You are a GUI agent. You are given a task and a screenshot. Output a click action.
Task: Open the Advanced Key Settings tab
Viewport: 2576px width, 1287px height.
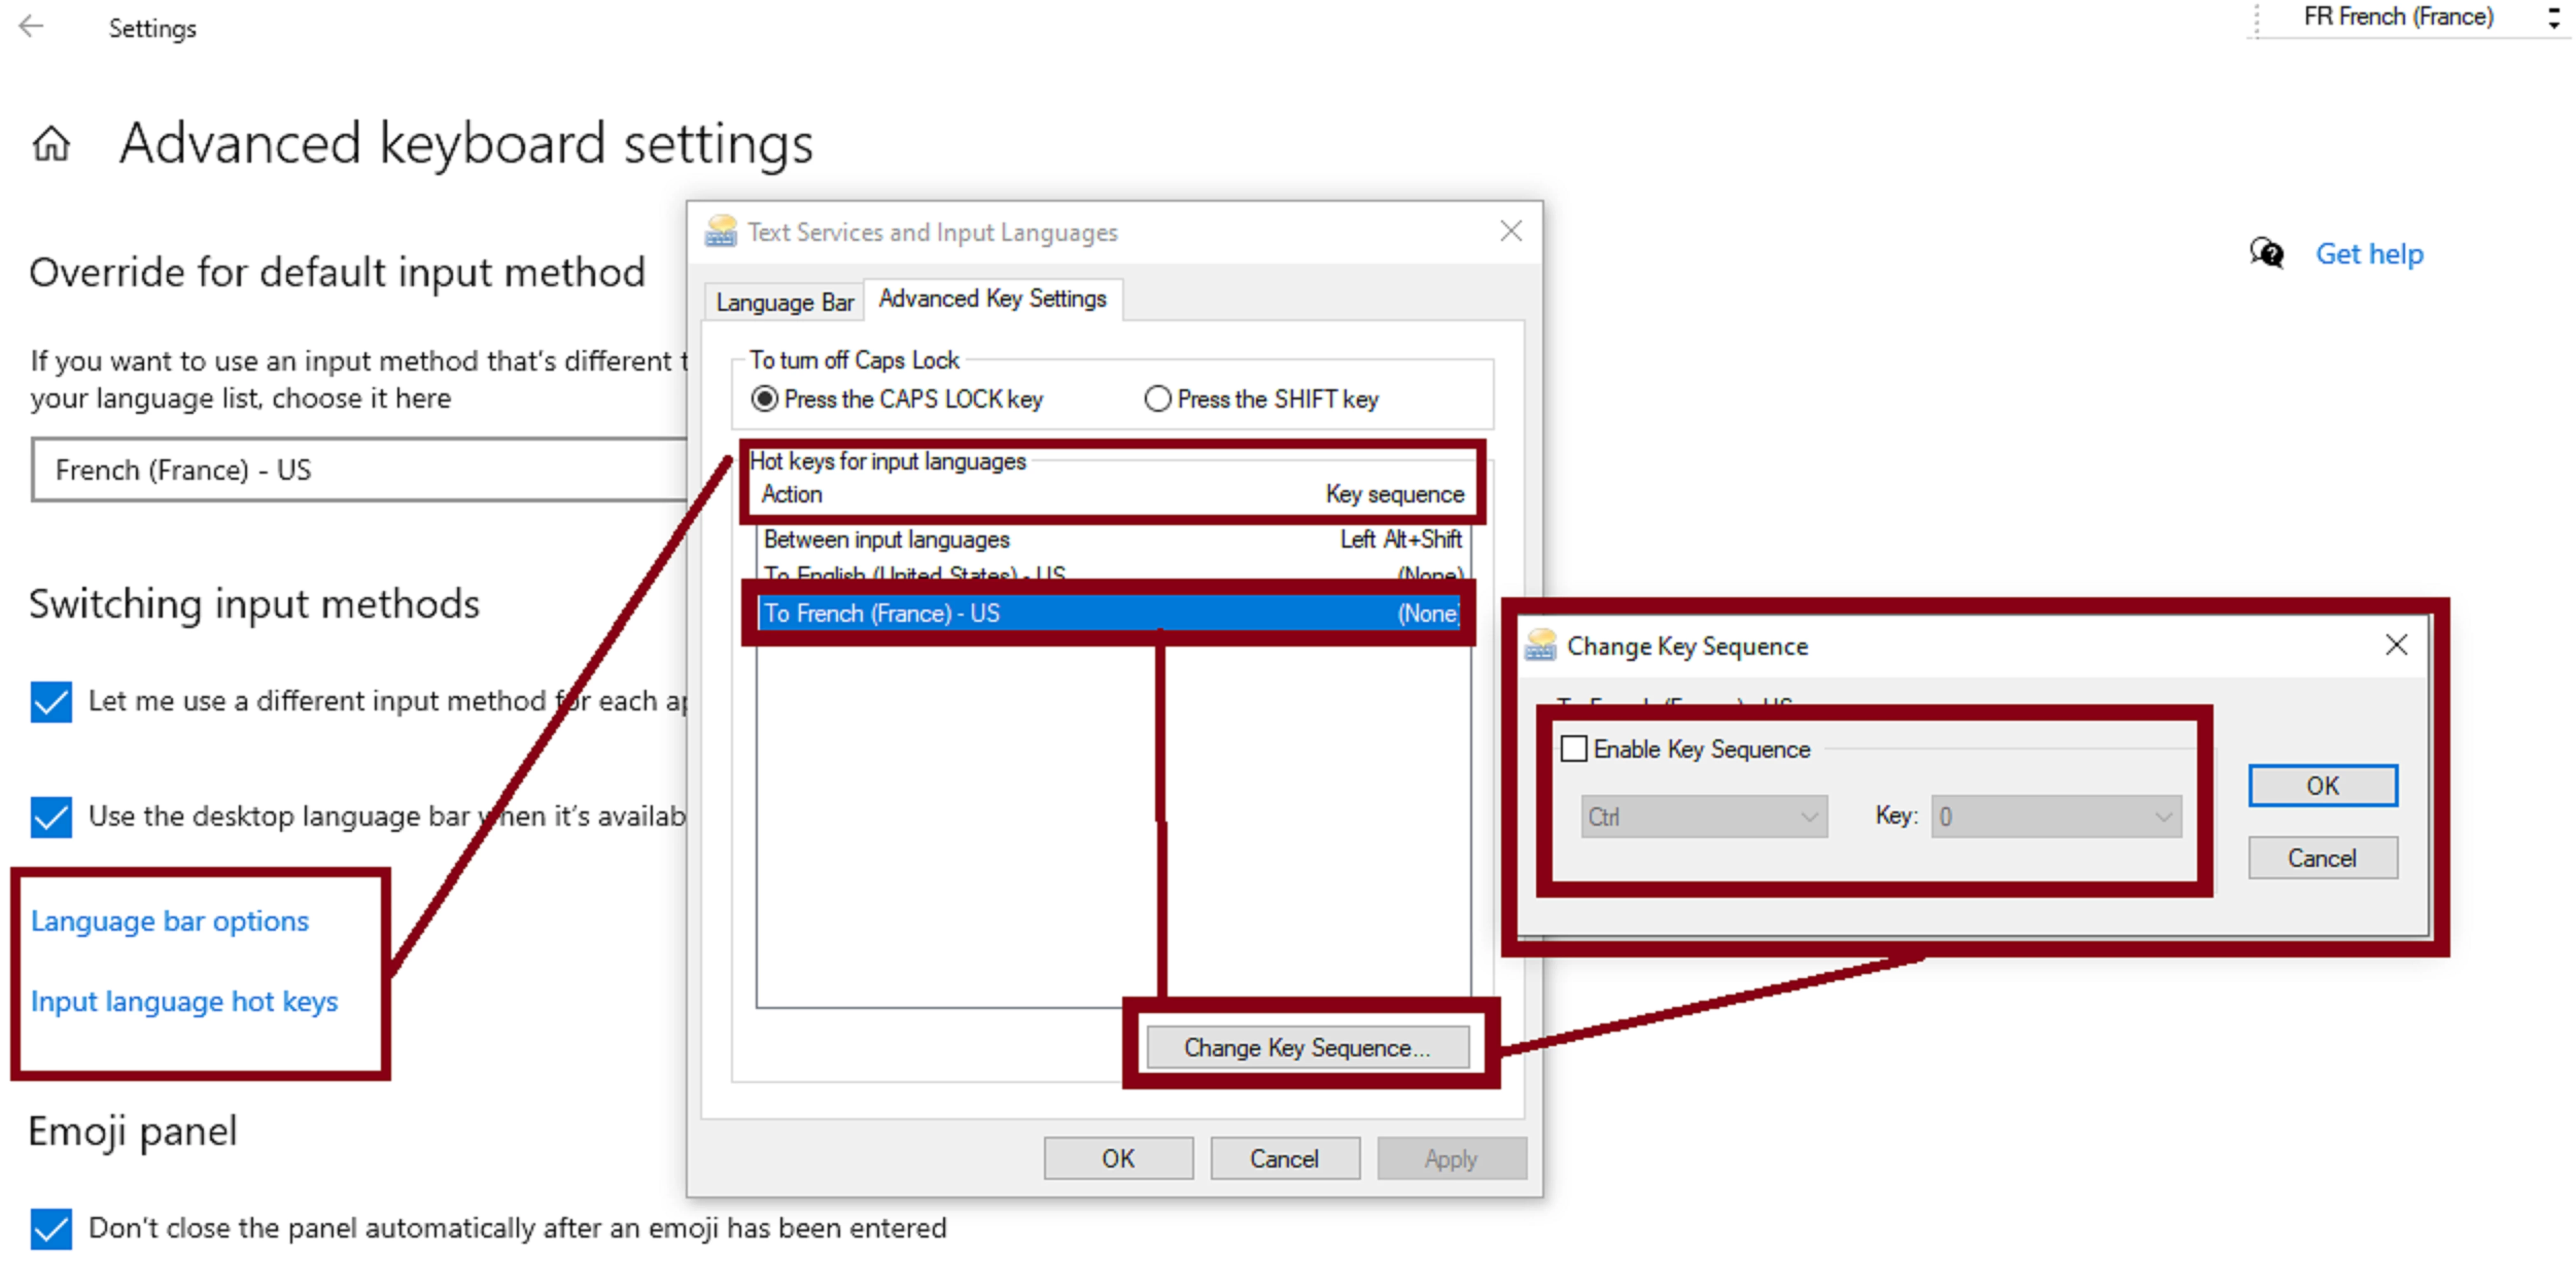tap(992, 299)
